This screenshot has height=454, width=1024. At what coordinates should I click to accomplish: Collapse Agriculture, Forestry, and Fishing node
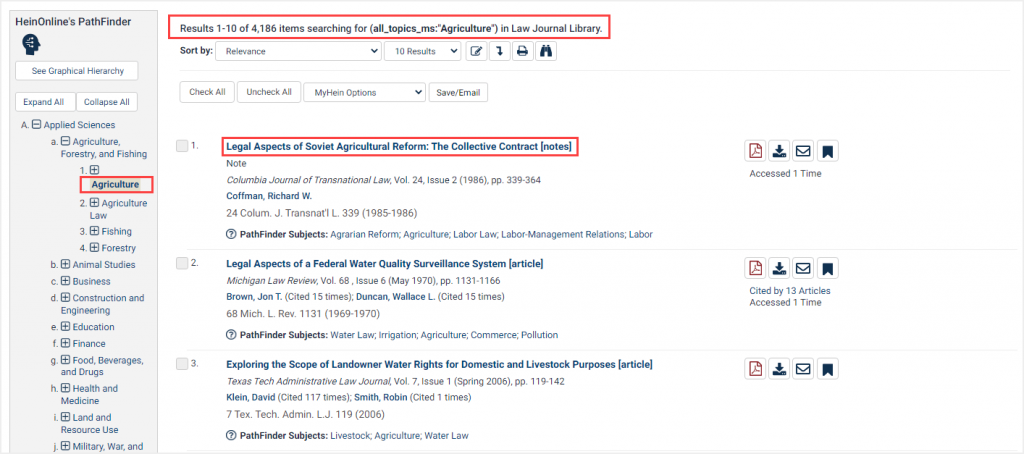(65, 141)
